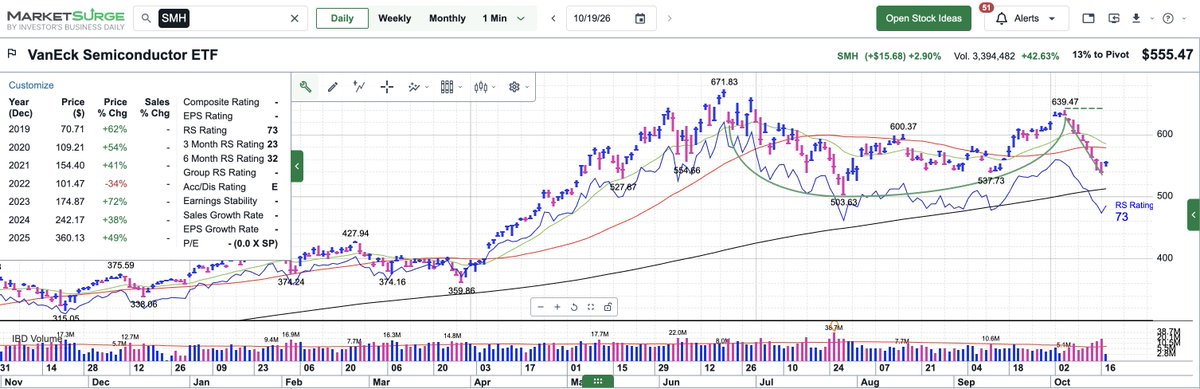Screen dimensions: 1200x389
Task: Open chart settings gear icon
Action: tap(514, 87)
